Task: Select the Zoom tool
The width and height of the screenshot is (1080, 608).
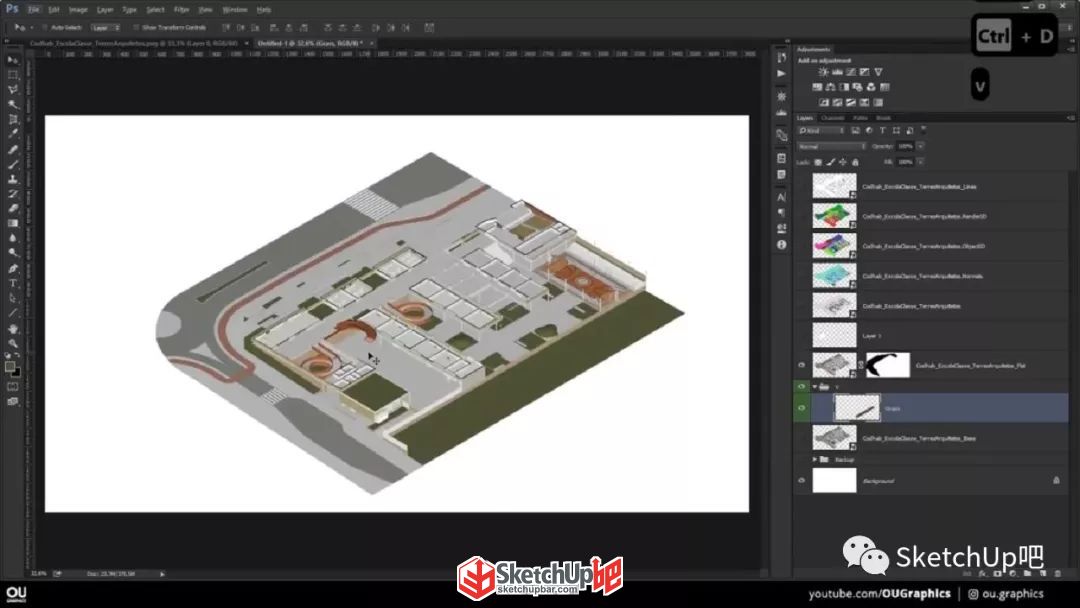Action: pyautogui.click(x=13, y=343)
